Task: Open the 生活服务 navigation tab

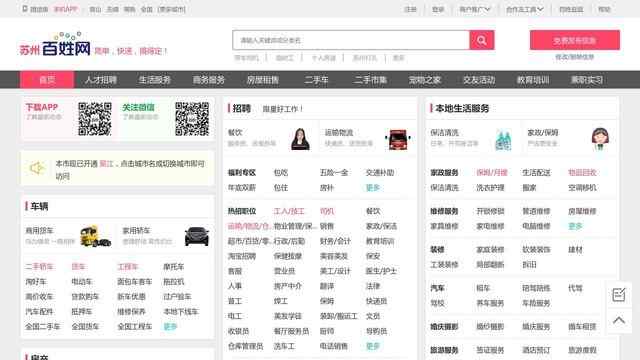Action: coord(155,80)
